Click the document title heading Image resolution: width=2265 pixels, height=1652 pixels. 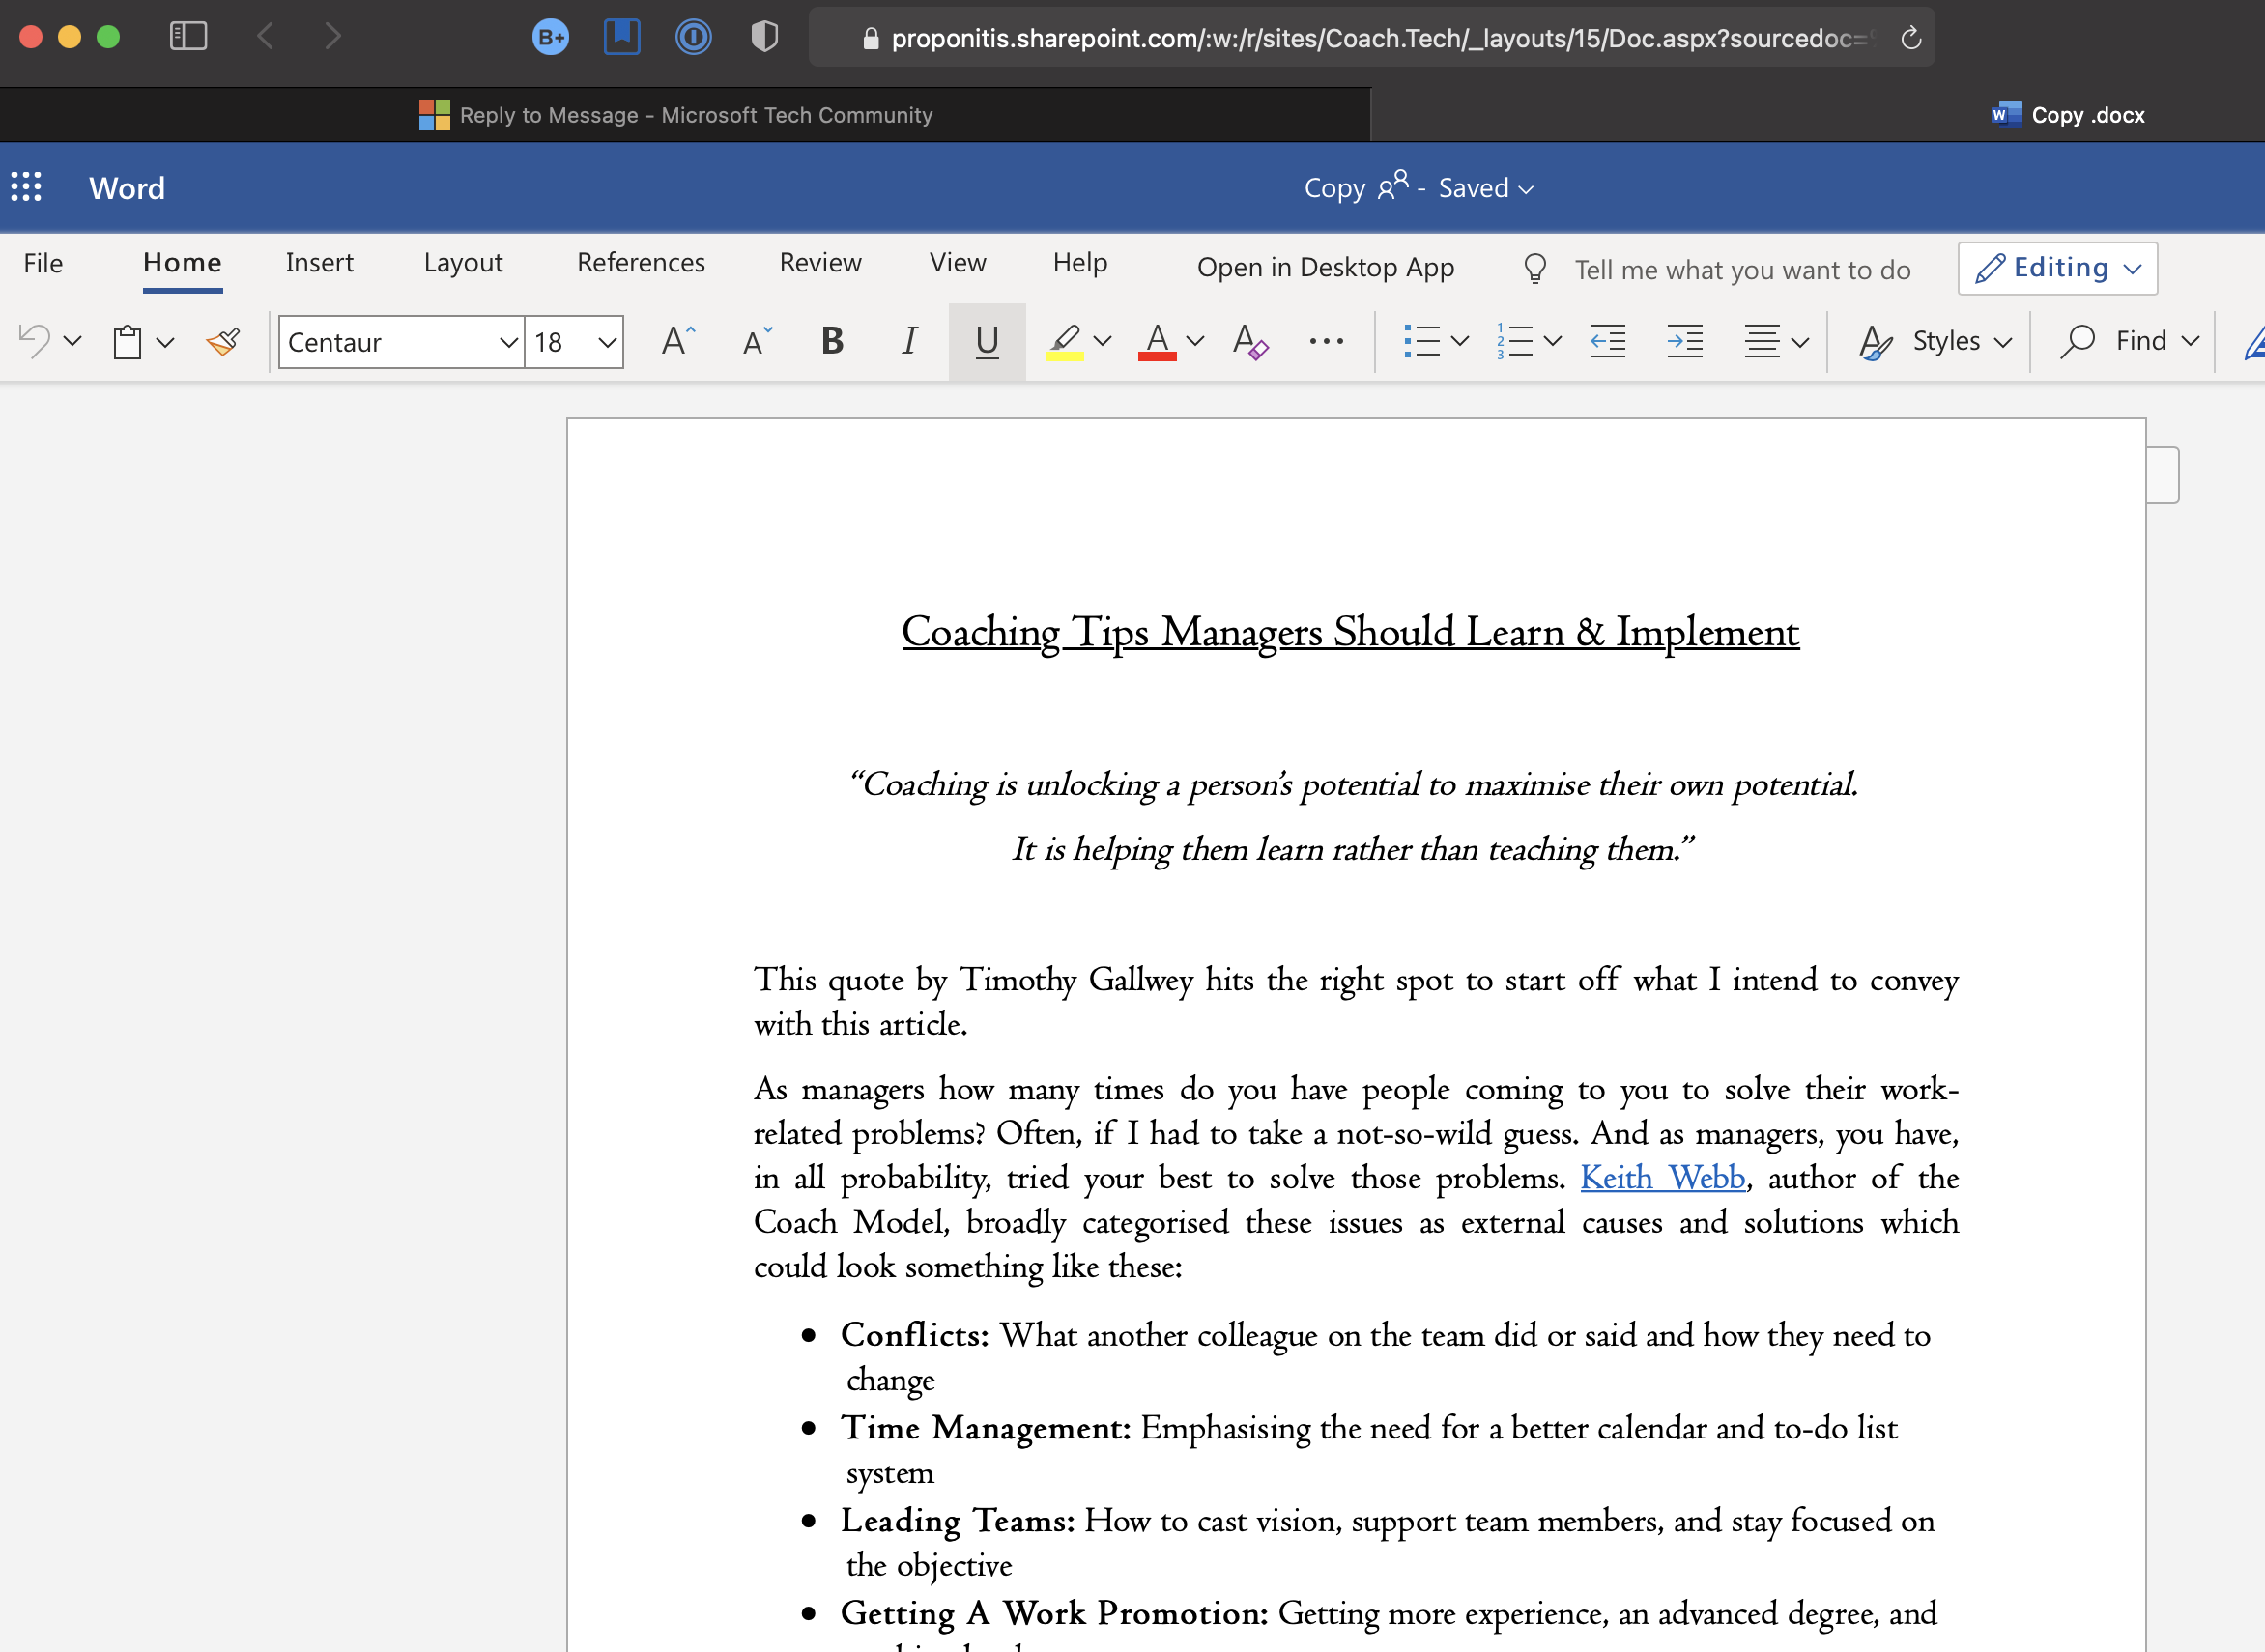1350,632
